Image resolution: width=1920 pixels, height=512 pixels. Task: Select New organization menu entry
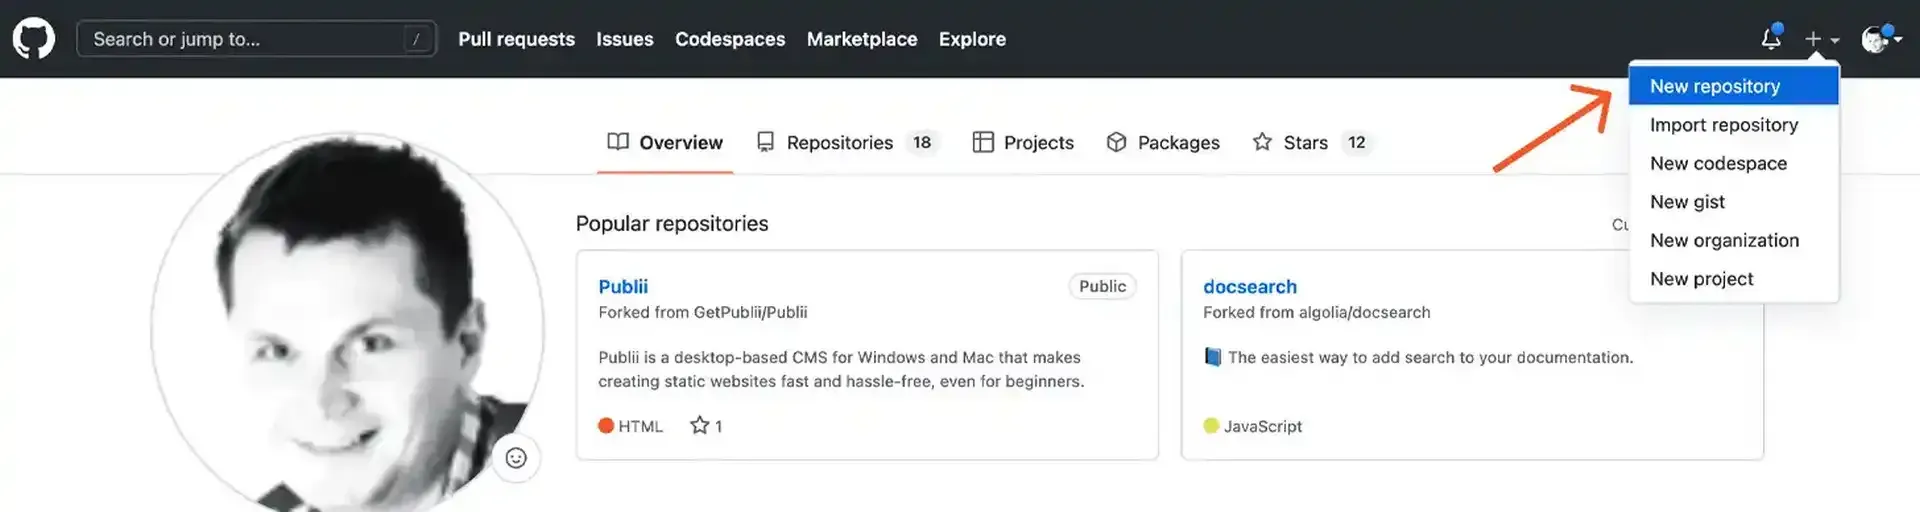1724,240
